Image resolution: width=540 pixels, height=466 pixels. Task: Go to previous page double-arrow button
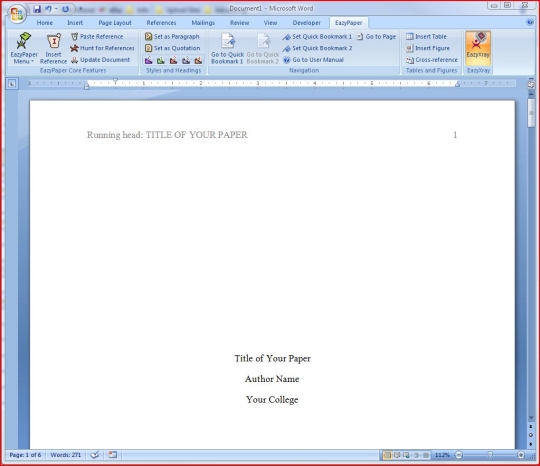[x=531, y=427]
